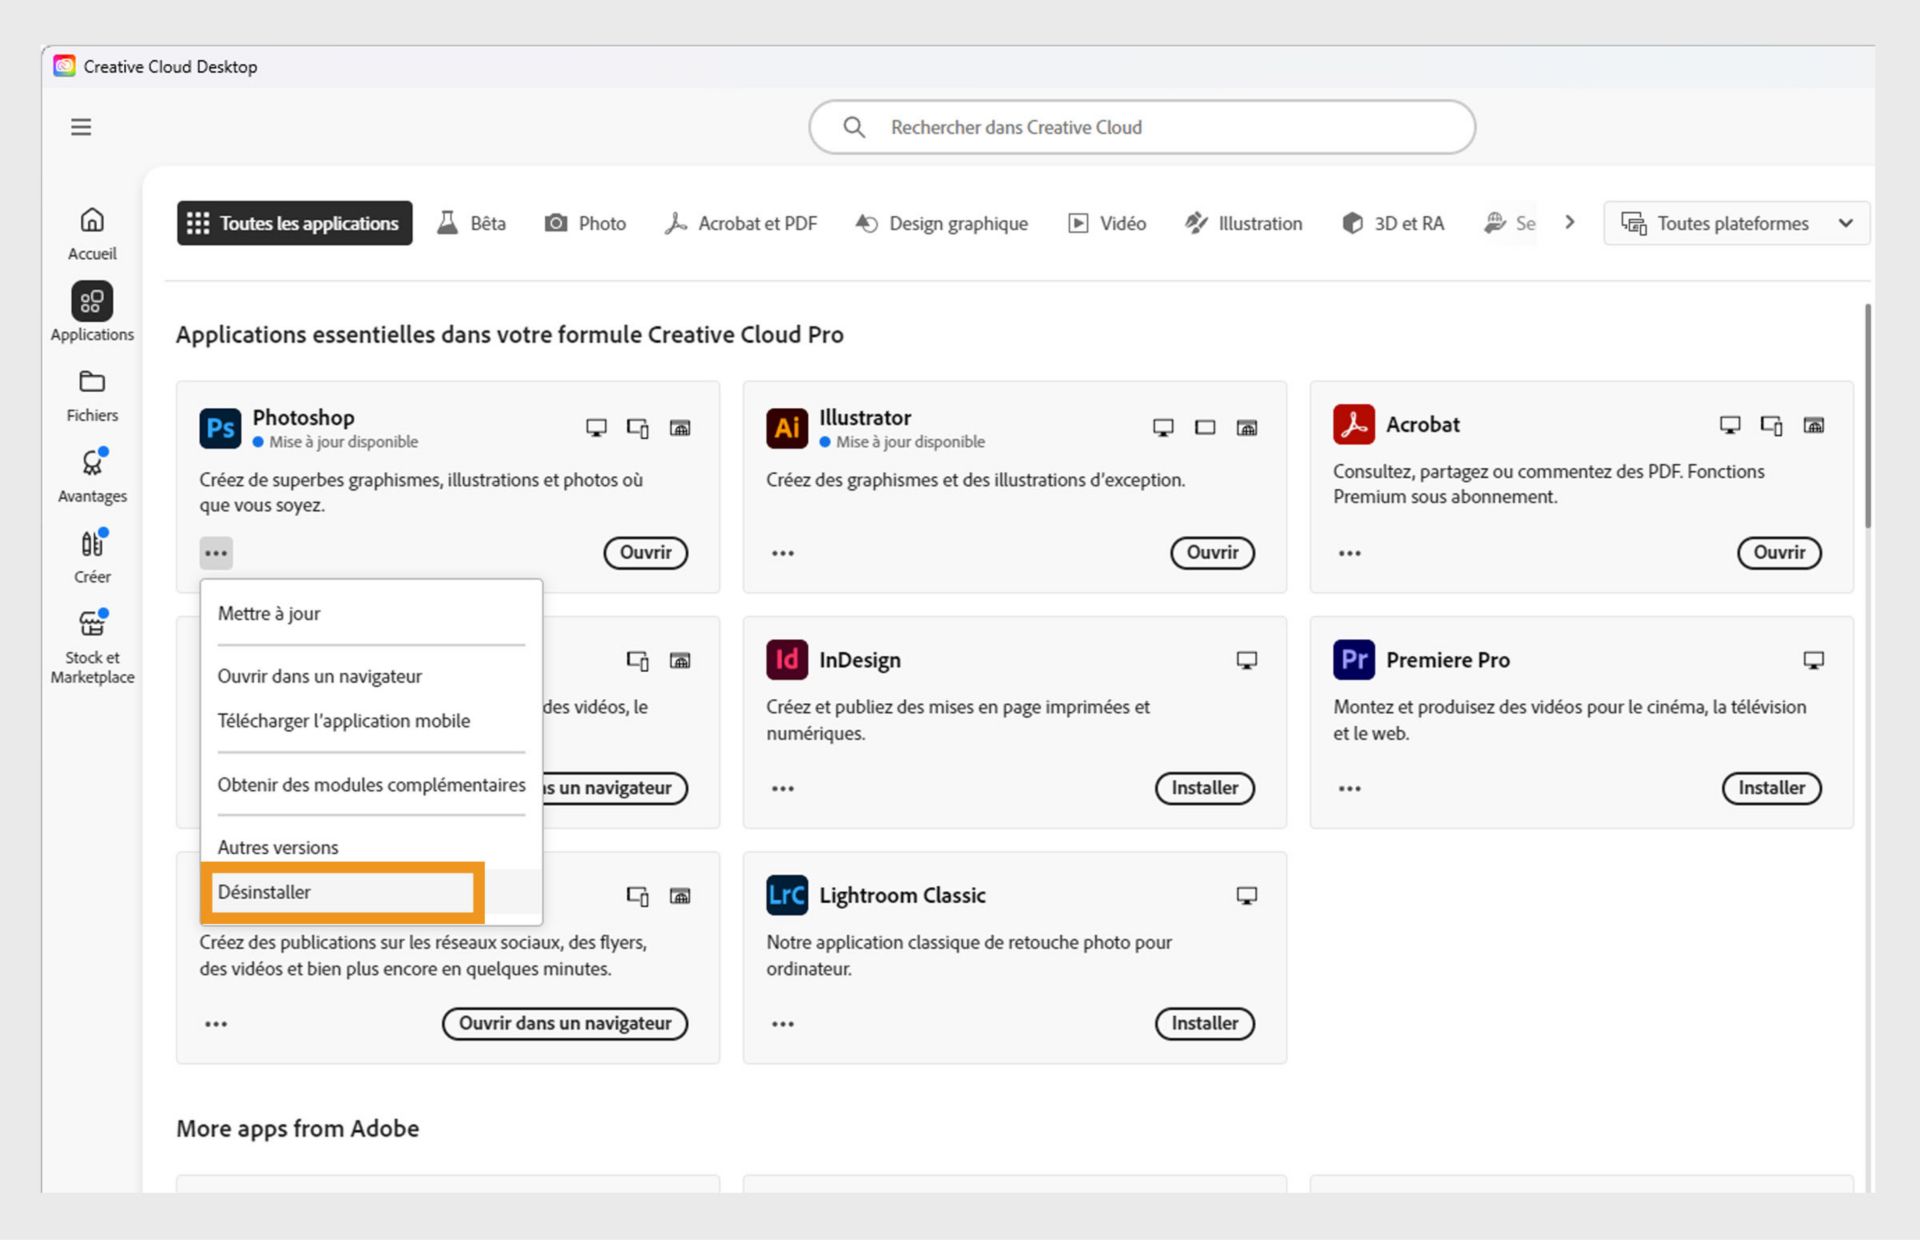This screenshot has height=1240, width=1920.
Task: Open the hamburger menu icon
Action: [x=81, y=127]
